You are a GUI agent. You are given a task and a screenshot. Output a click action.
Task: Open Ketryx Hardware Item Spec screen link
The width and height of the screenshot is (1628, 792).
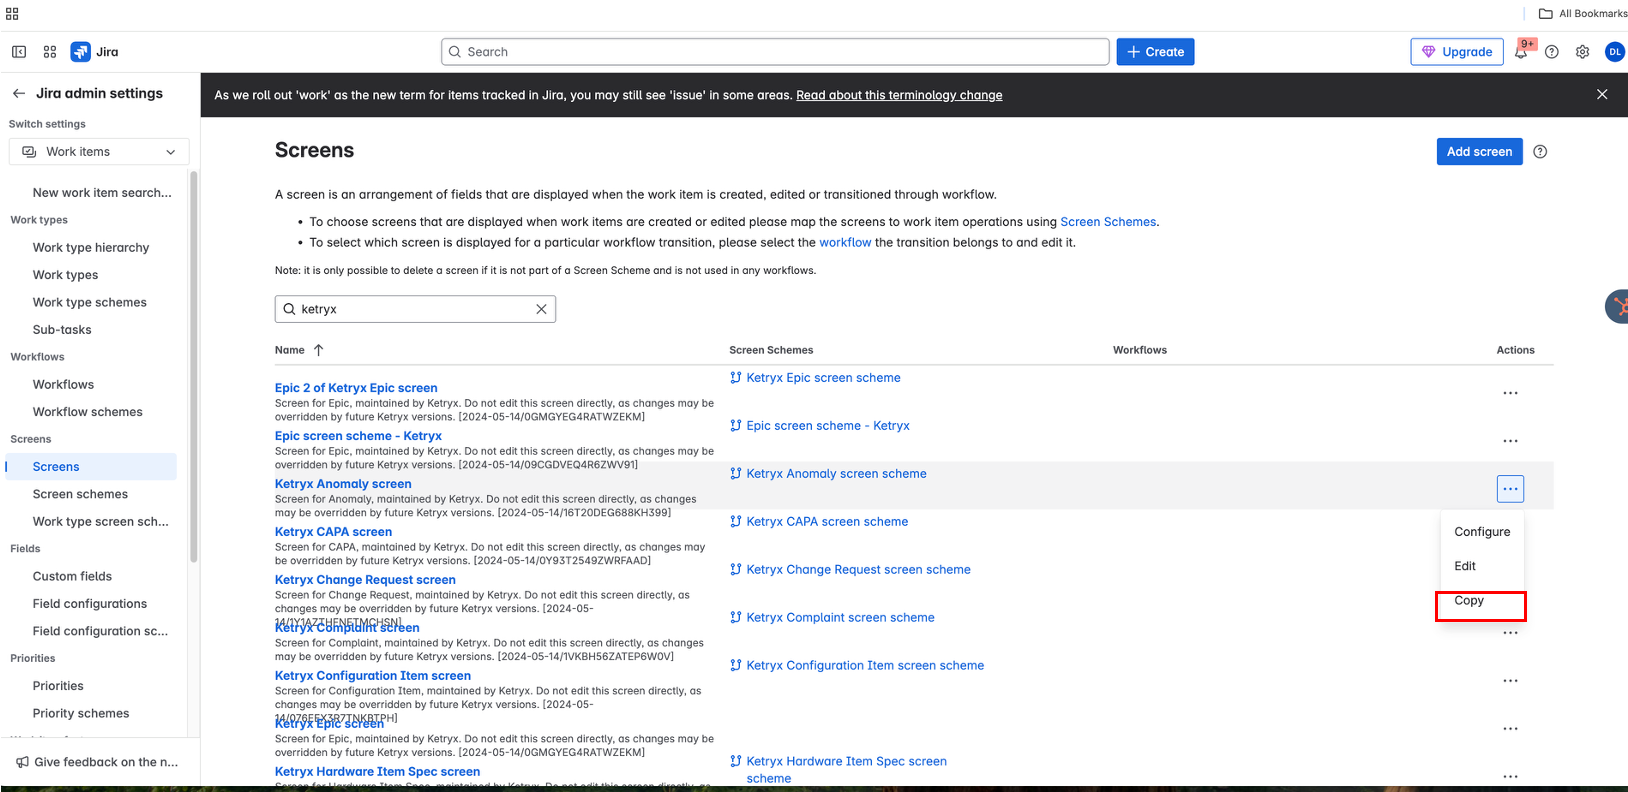(377, 772)
